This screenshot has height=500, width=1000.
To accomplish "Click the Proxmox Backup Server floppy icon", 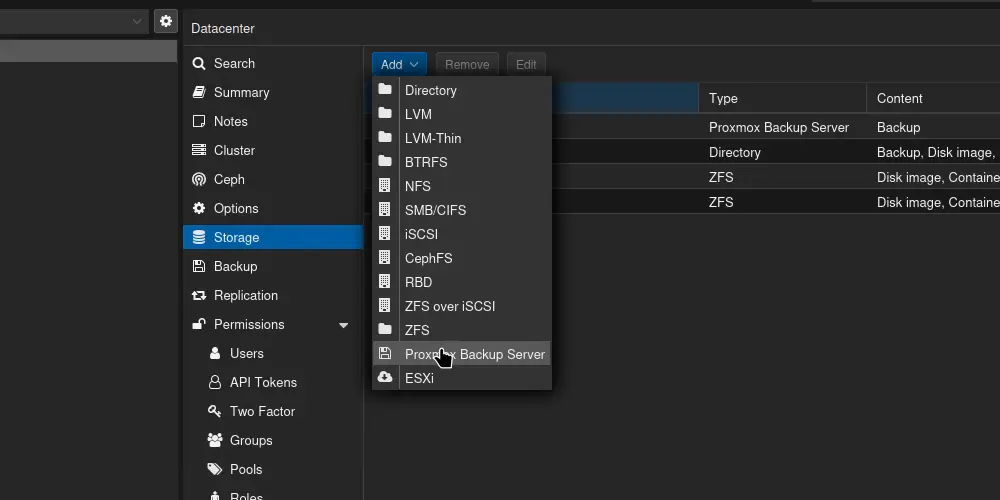I will 385,353.
